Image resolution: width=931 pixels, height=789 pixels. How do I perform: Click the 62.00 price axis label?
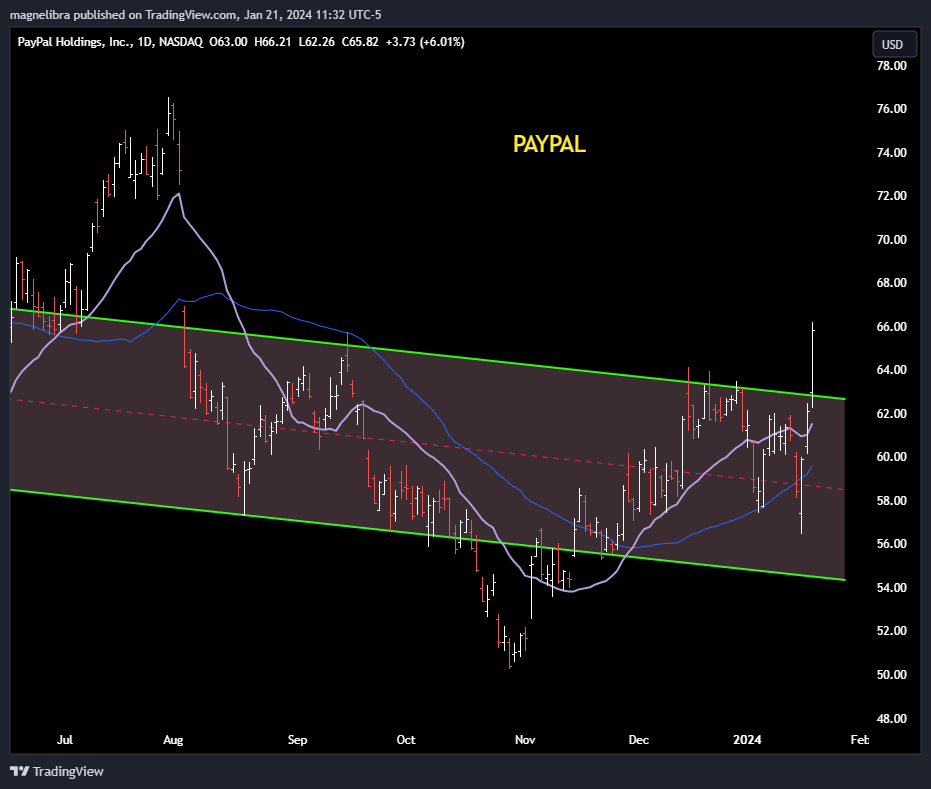tap(891, 413)
